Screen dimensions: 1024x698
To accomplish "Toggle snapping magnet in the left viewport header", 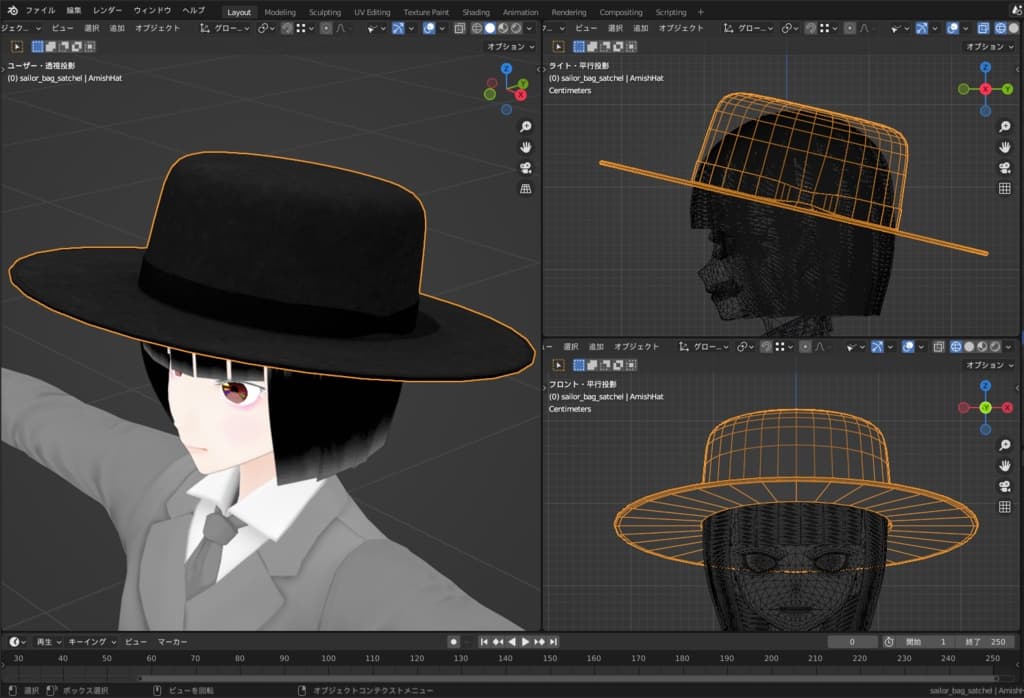I will click(287, 28).
